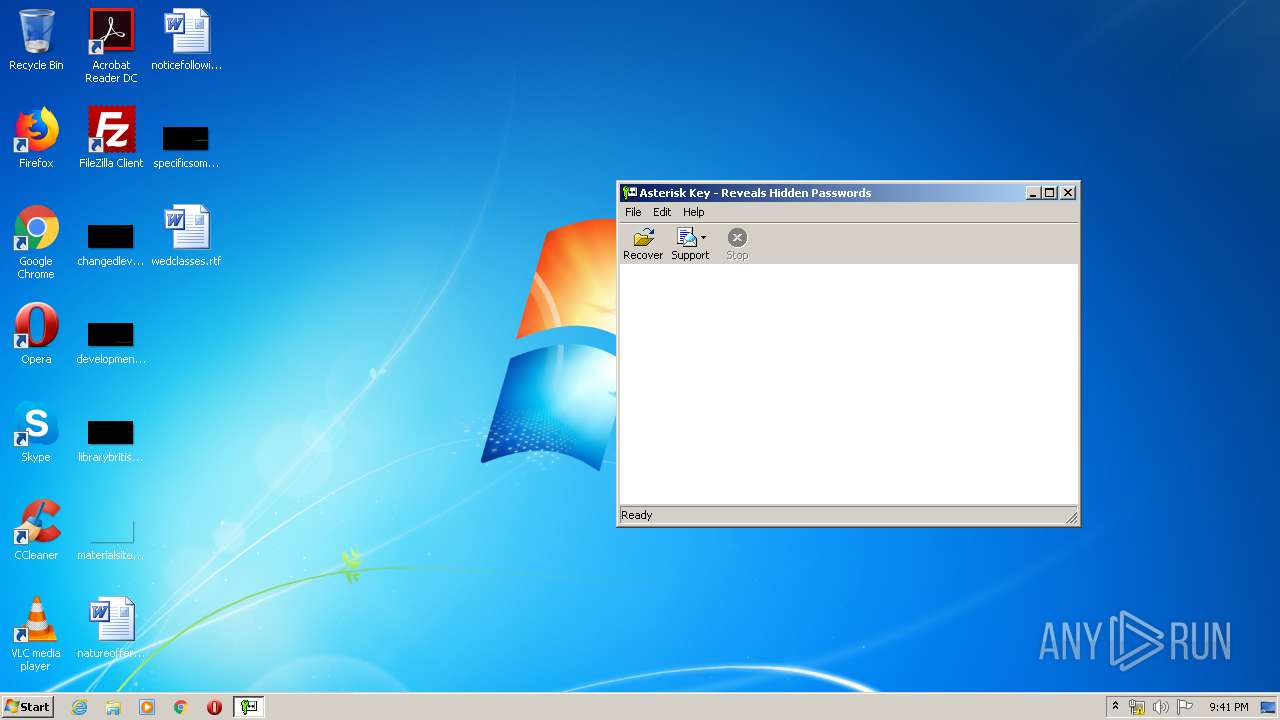The width and height of the screenshot is (1280, 720).
Task: Open the Start menu
Action: click(x=28, y=706)
